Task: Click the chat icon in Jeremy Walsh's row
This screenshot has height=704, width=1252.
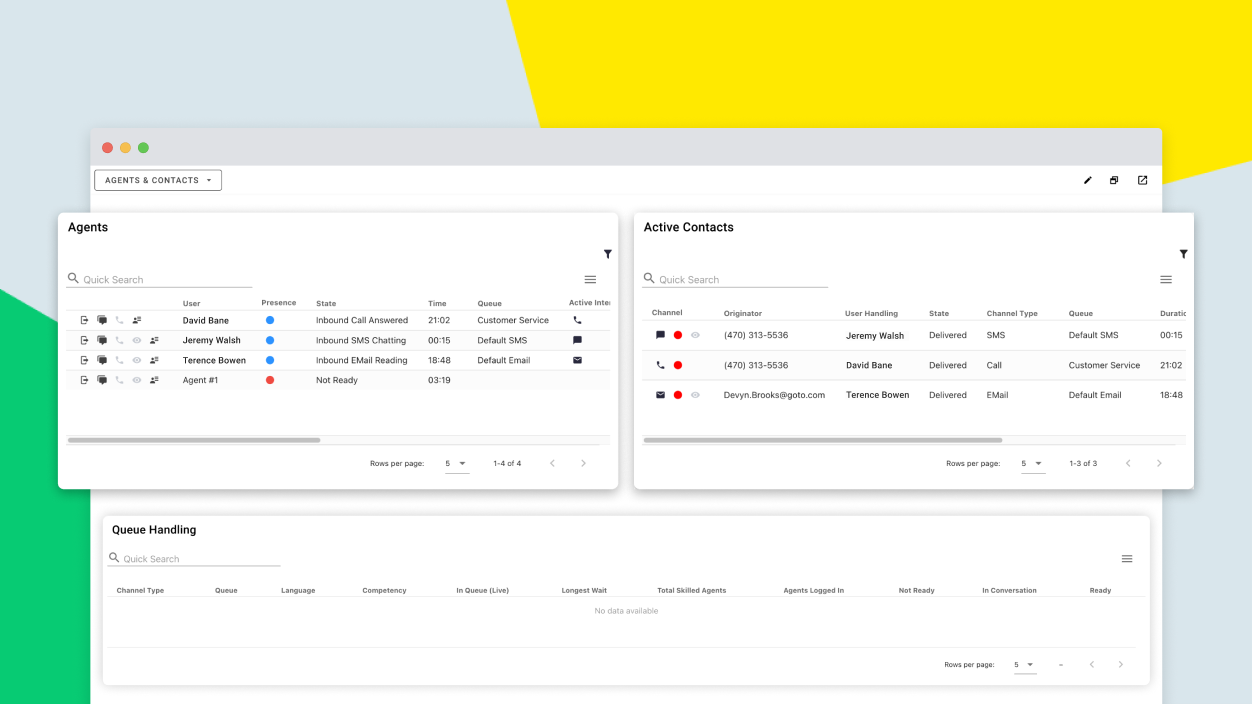Action: (x=102, y=340)
